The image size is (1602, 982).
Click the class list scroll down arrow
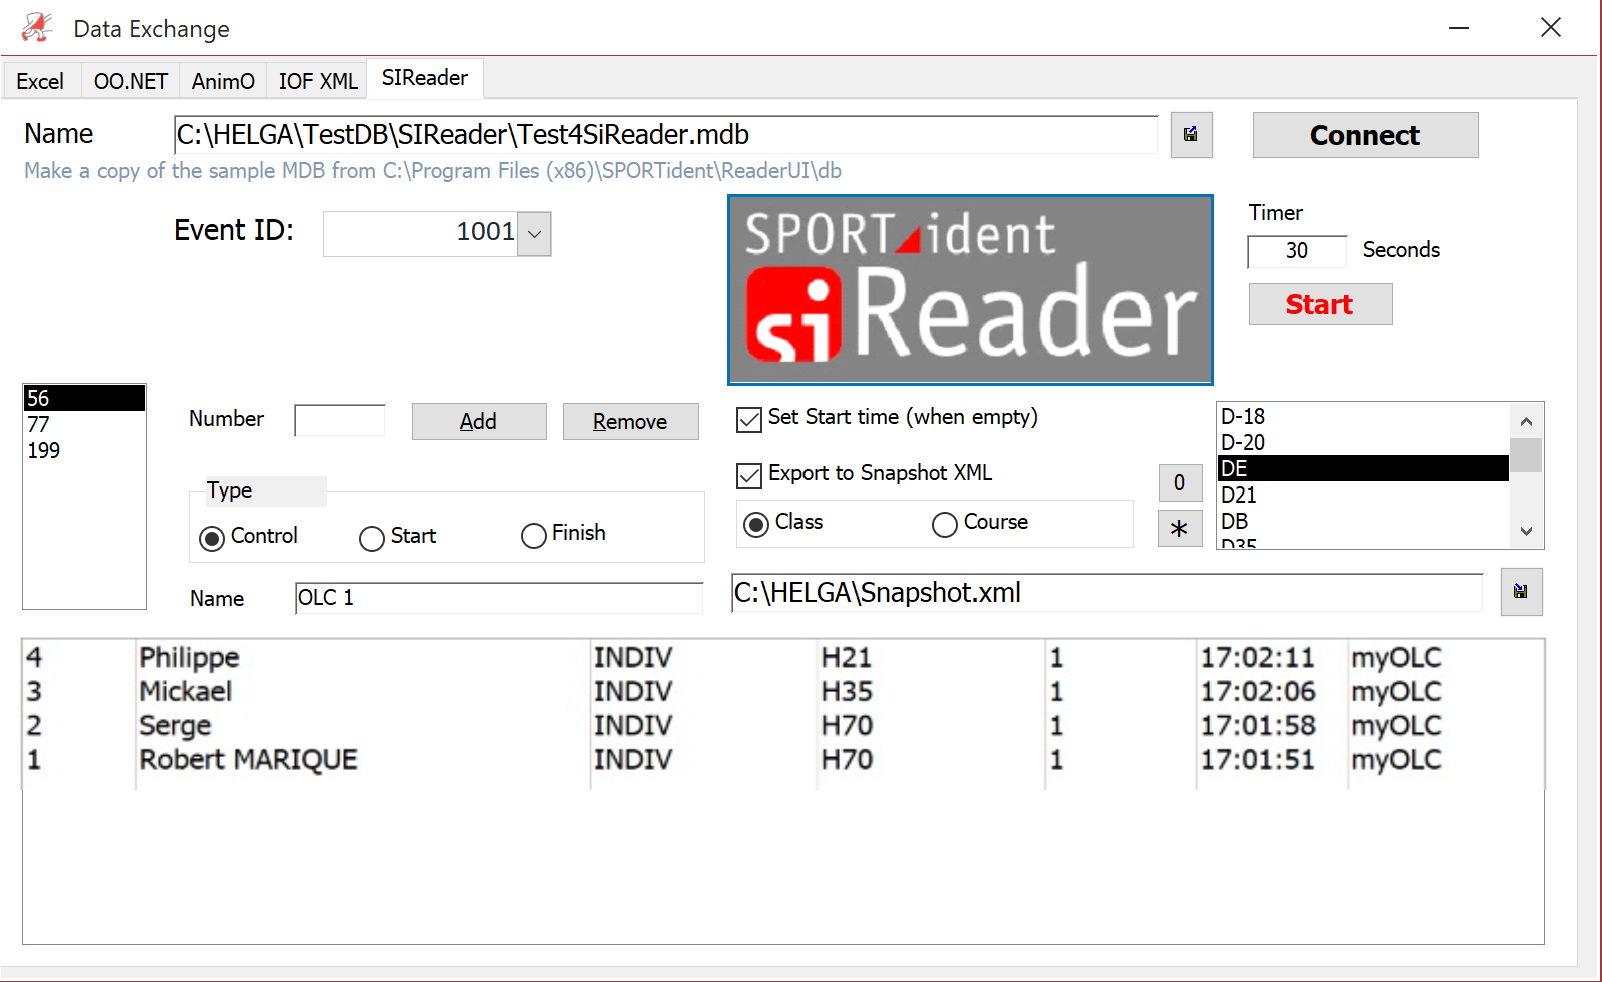pyautogui.click(x=1526, y=531)
